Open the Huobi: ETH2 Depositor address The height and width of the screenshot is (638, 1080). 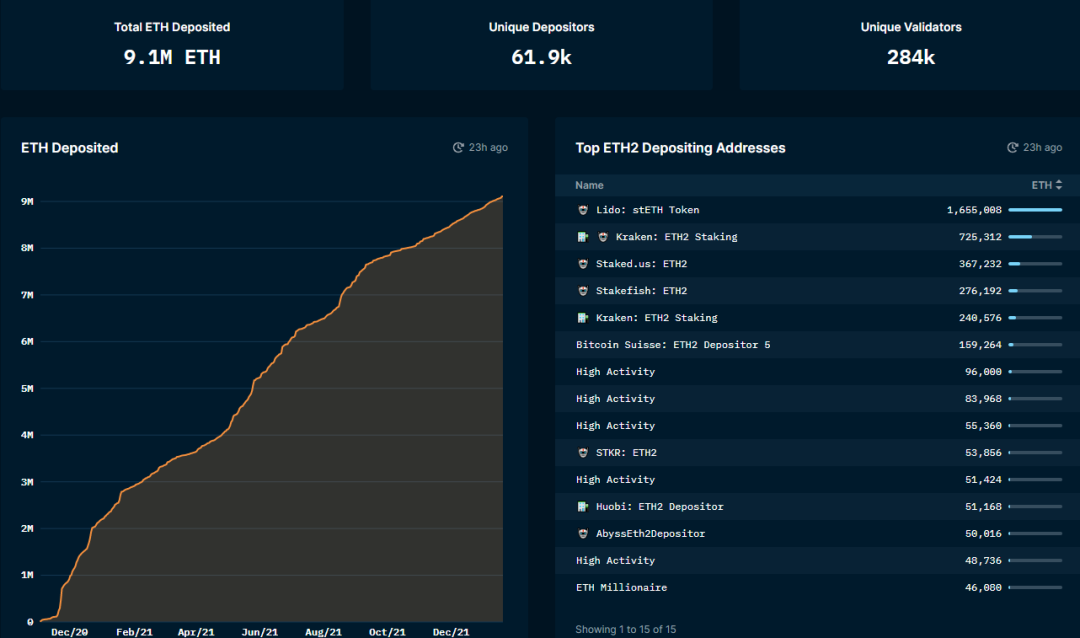(x=660, y=506)
